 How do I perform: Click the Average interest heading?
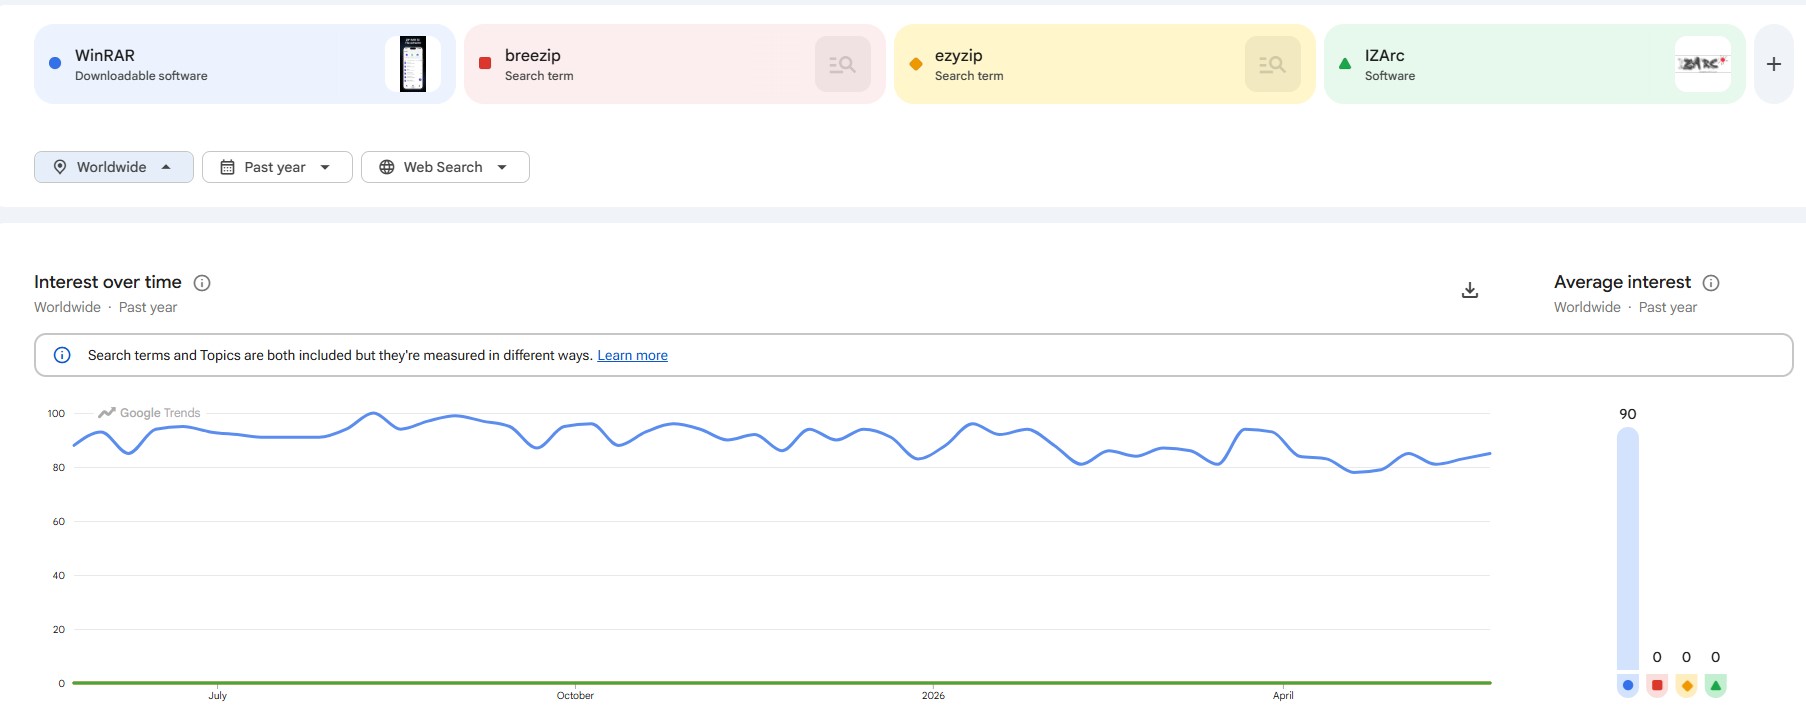[x=1622, y=282]
